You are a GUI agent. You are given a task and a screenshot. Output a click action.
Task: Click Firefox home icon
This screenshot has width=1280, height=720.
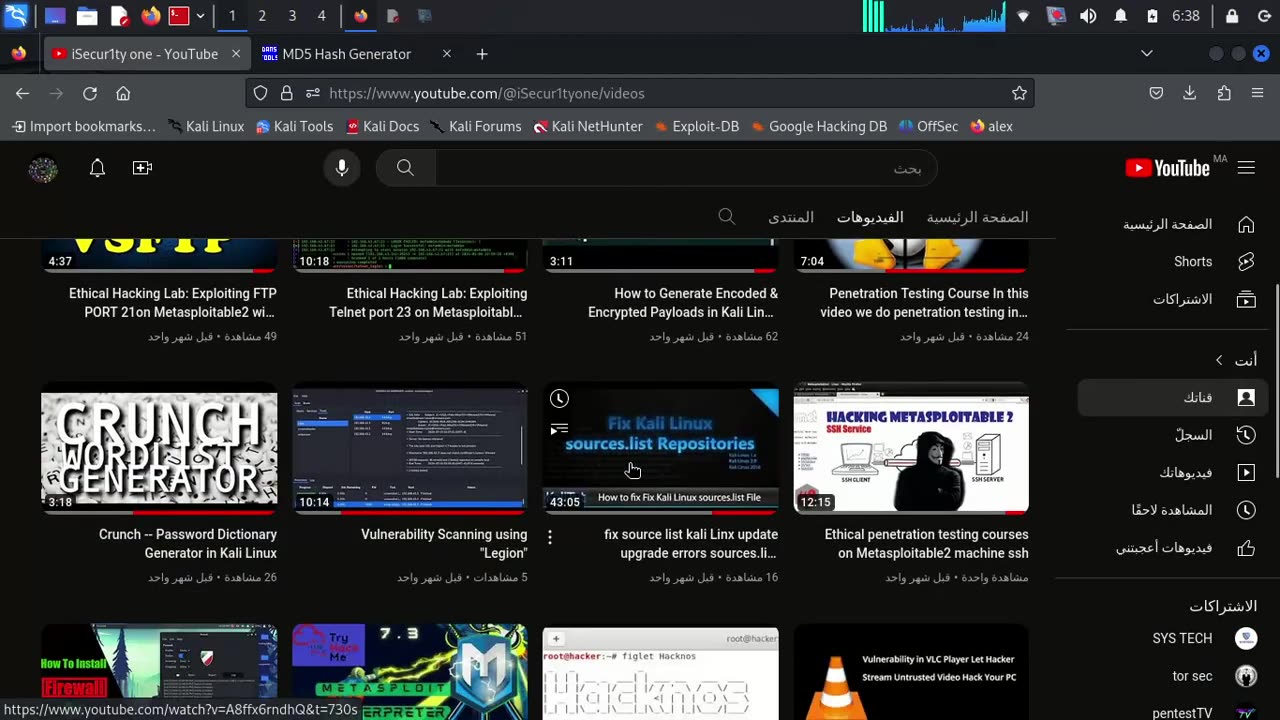(x=123, y=93)
